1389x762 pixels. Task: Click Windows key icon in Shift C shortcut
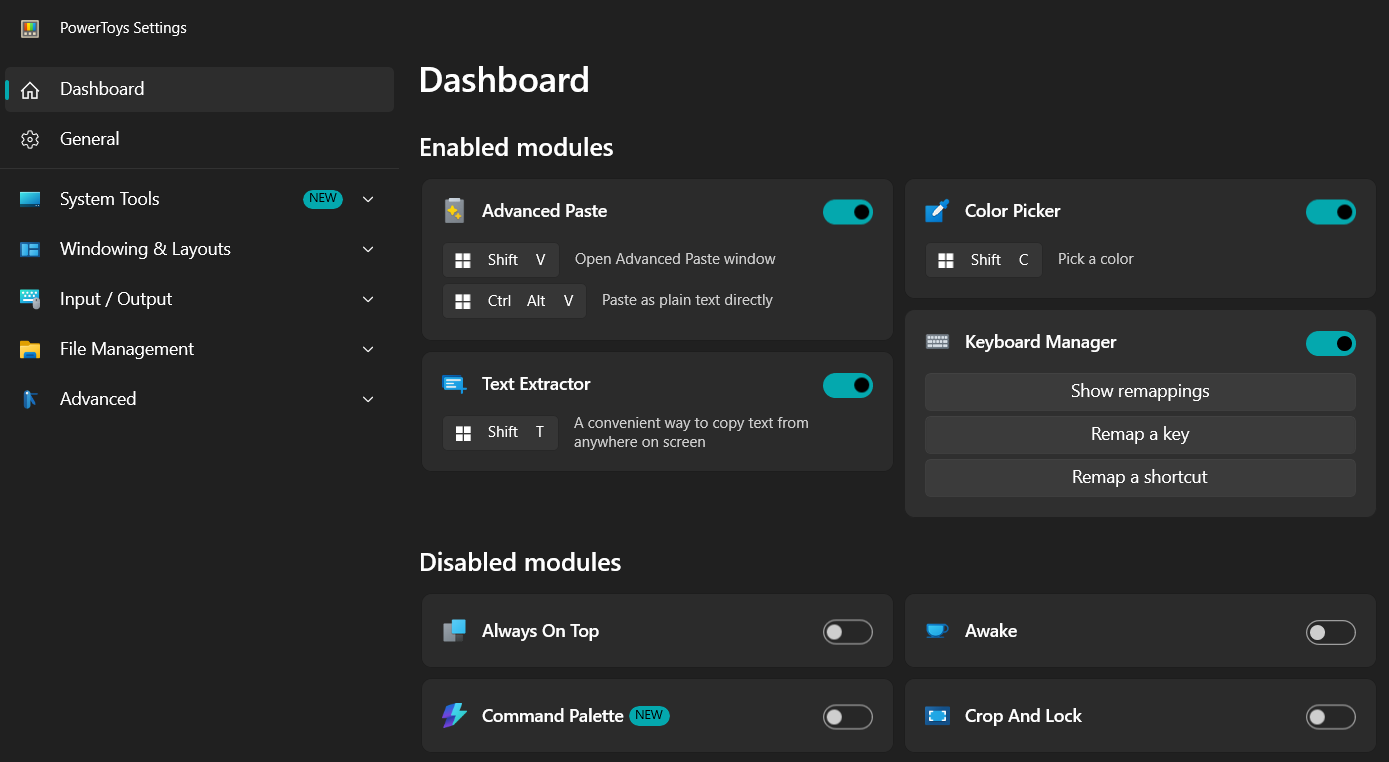click(x=946, y=261)
